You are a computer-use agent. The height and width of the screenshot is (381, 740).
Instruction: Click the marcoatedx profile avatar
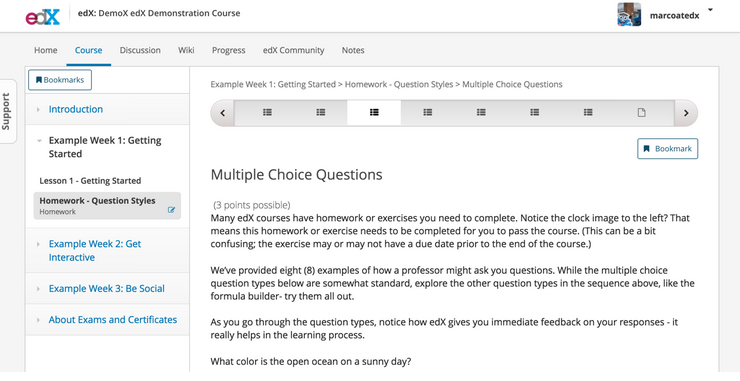(x=629, y=15)
